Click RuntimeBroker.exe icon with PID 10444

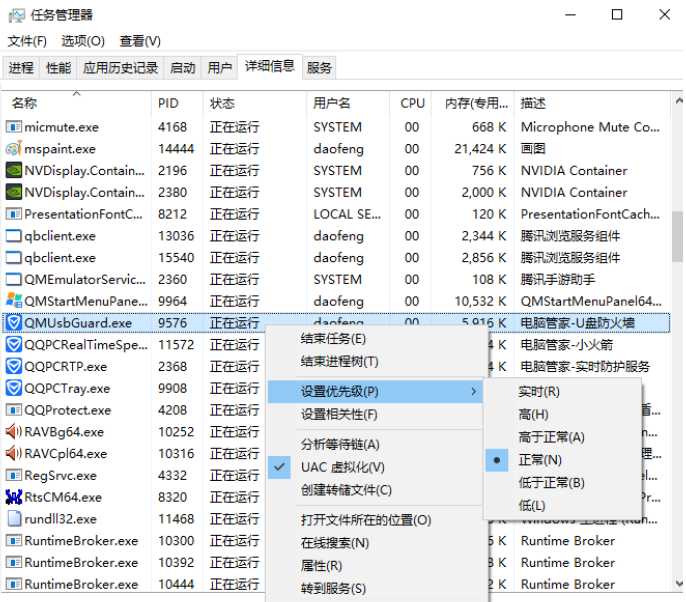[14, 584]
